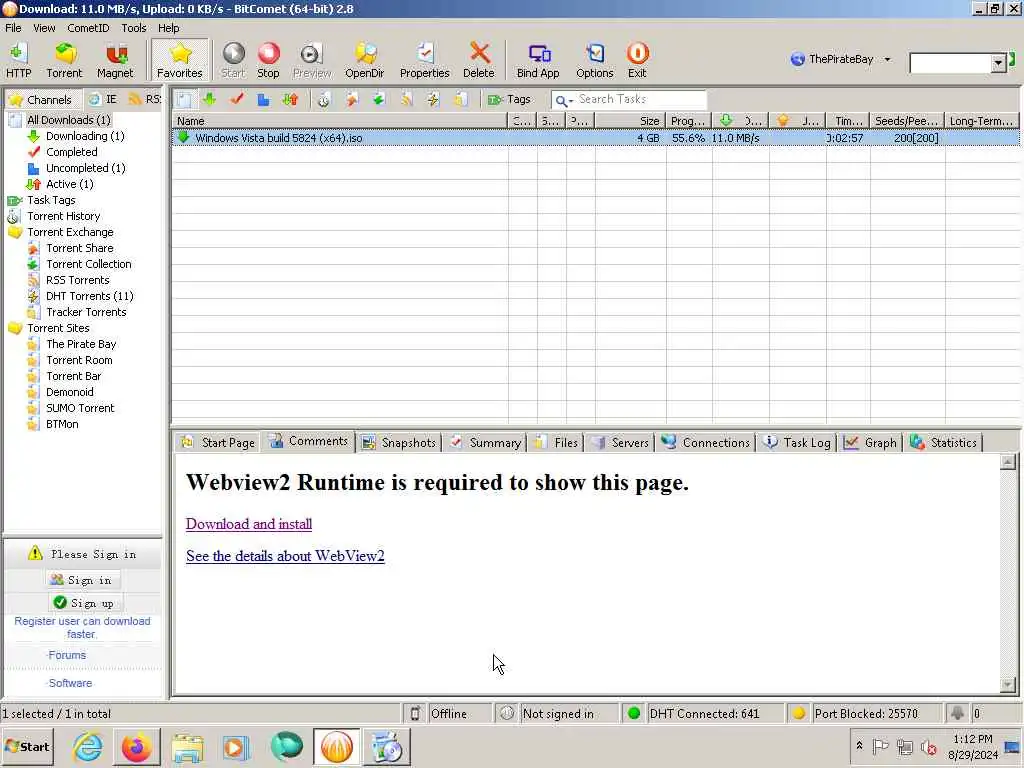
Task: Open the Tags filter button
Action: tap(509, 99)
